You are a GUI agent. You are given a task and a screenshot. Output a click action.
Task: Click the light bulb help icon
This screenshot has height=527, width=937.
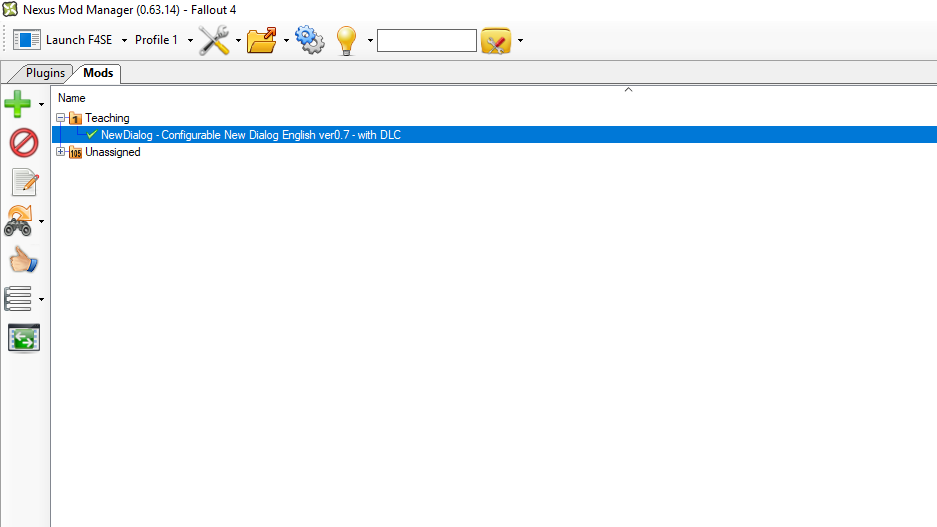[x=347, y=41]
